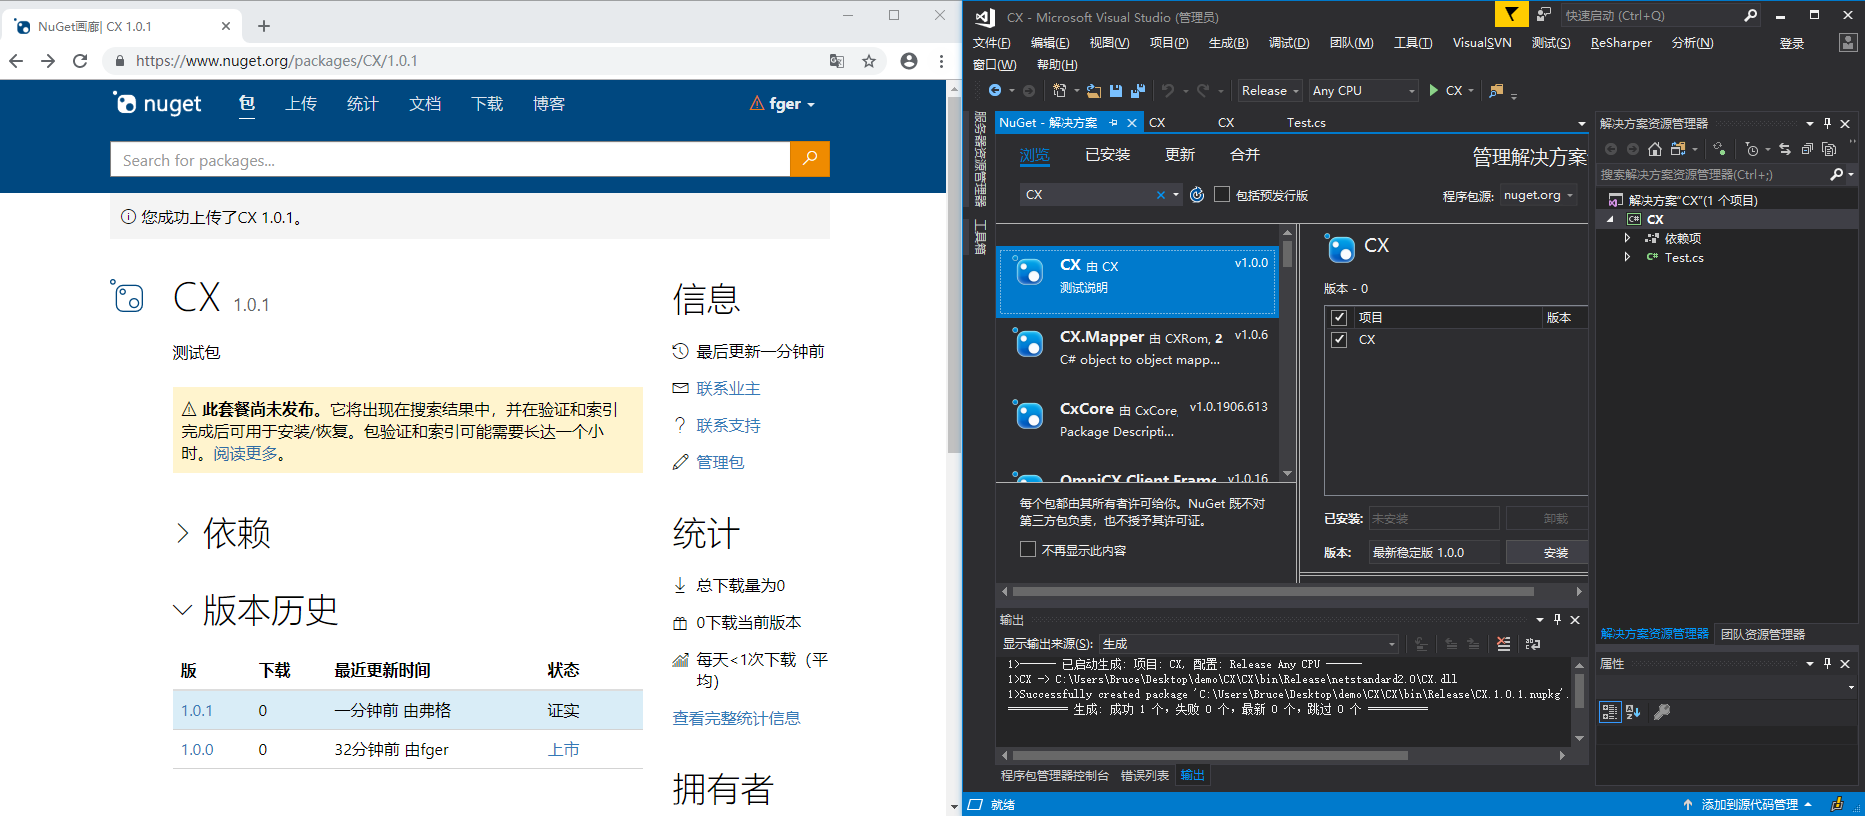1865x816 pixels.
Task: Expand the 依赖项 node in Solution Explorer
Action: click(1627, 238)
